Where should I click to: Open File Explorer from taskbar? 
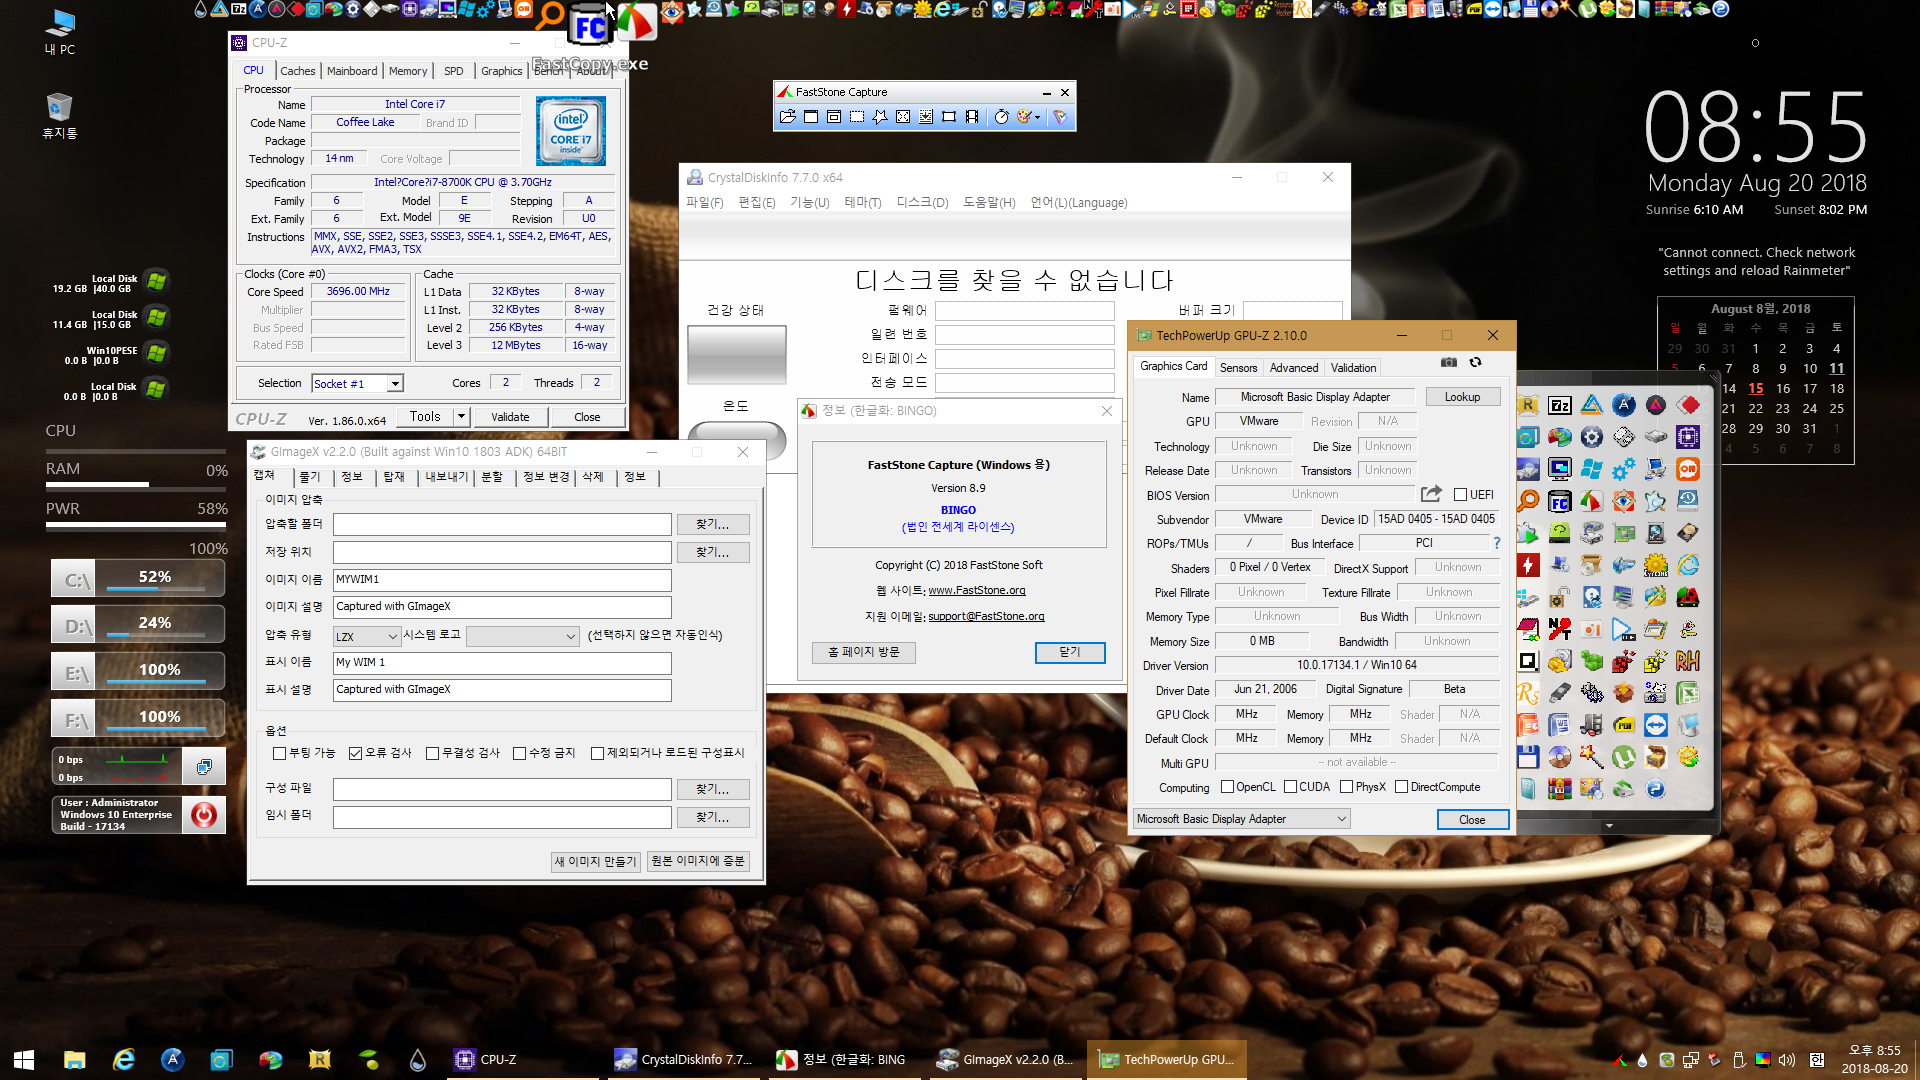(74, 1060)
